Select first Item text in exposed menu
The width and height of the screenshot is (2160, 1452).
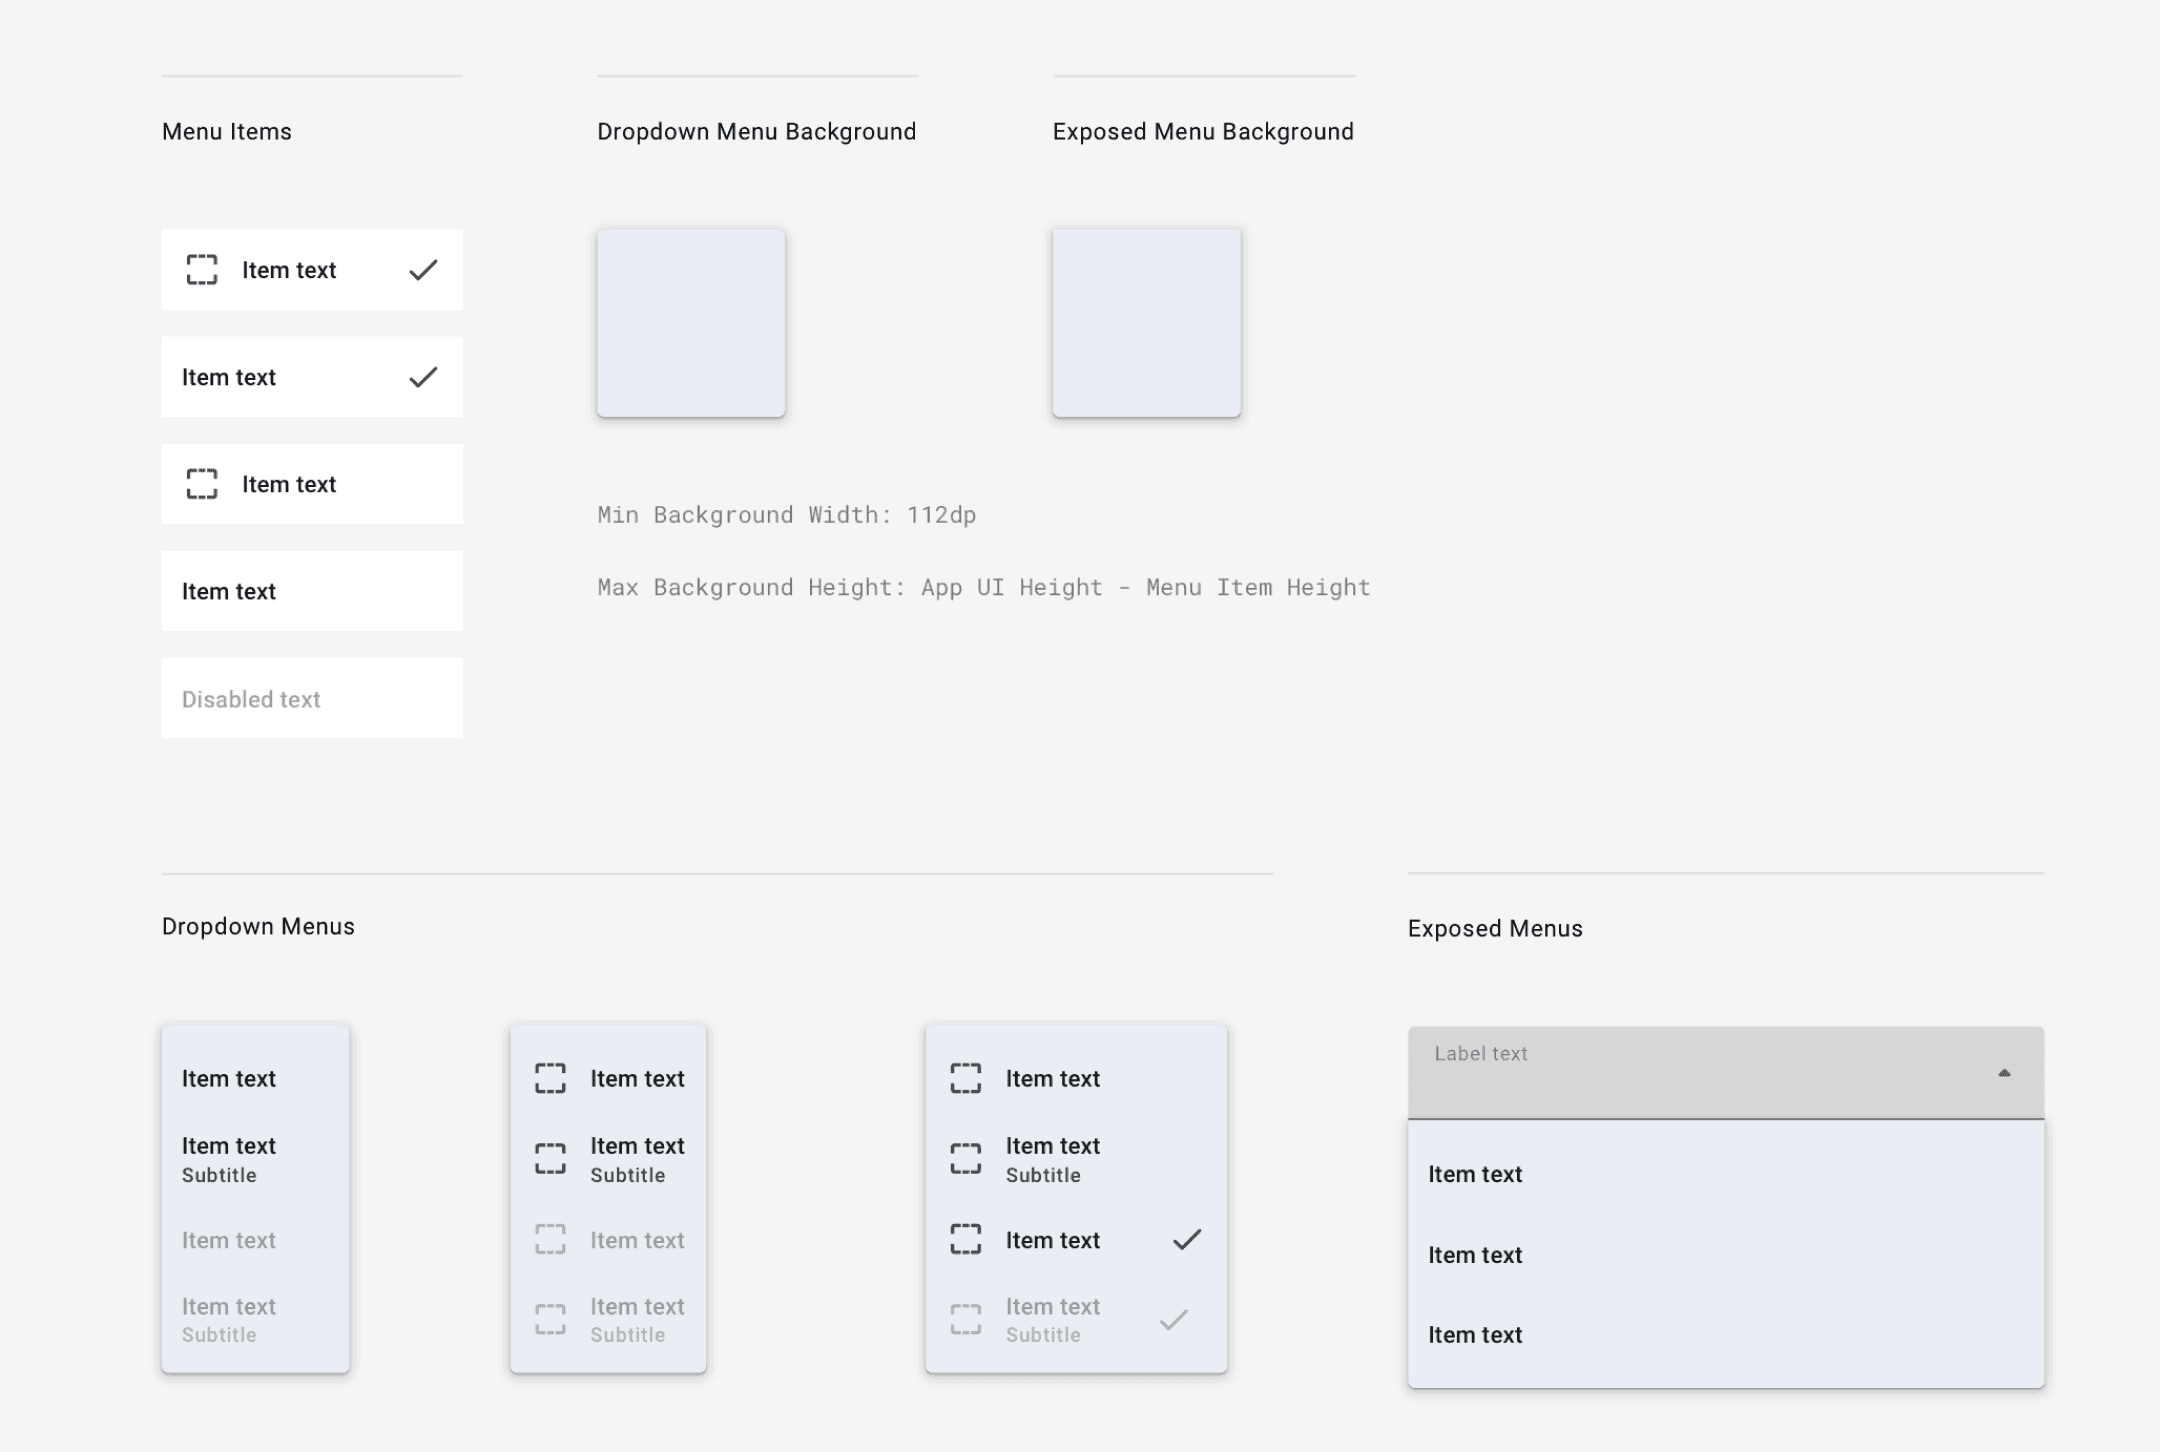tap(1475, 1174)
